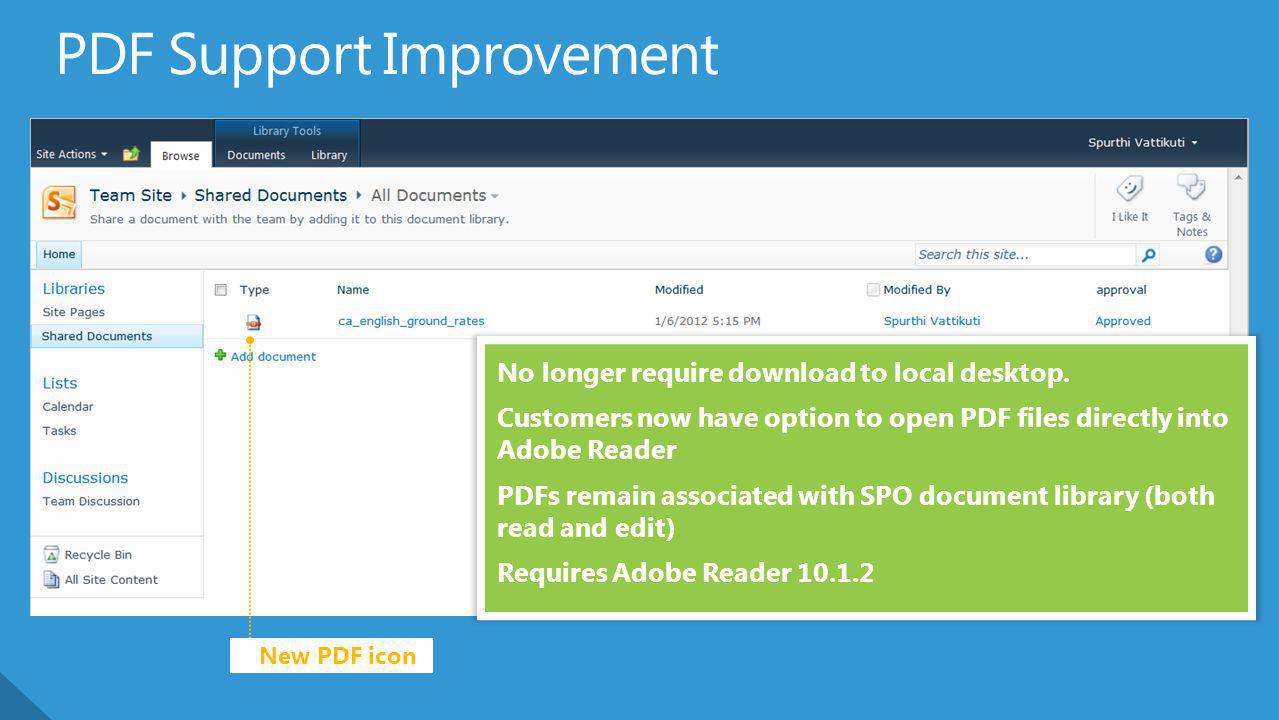Switch to the Documents ribbon tab

[256, 155]
